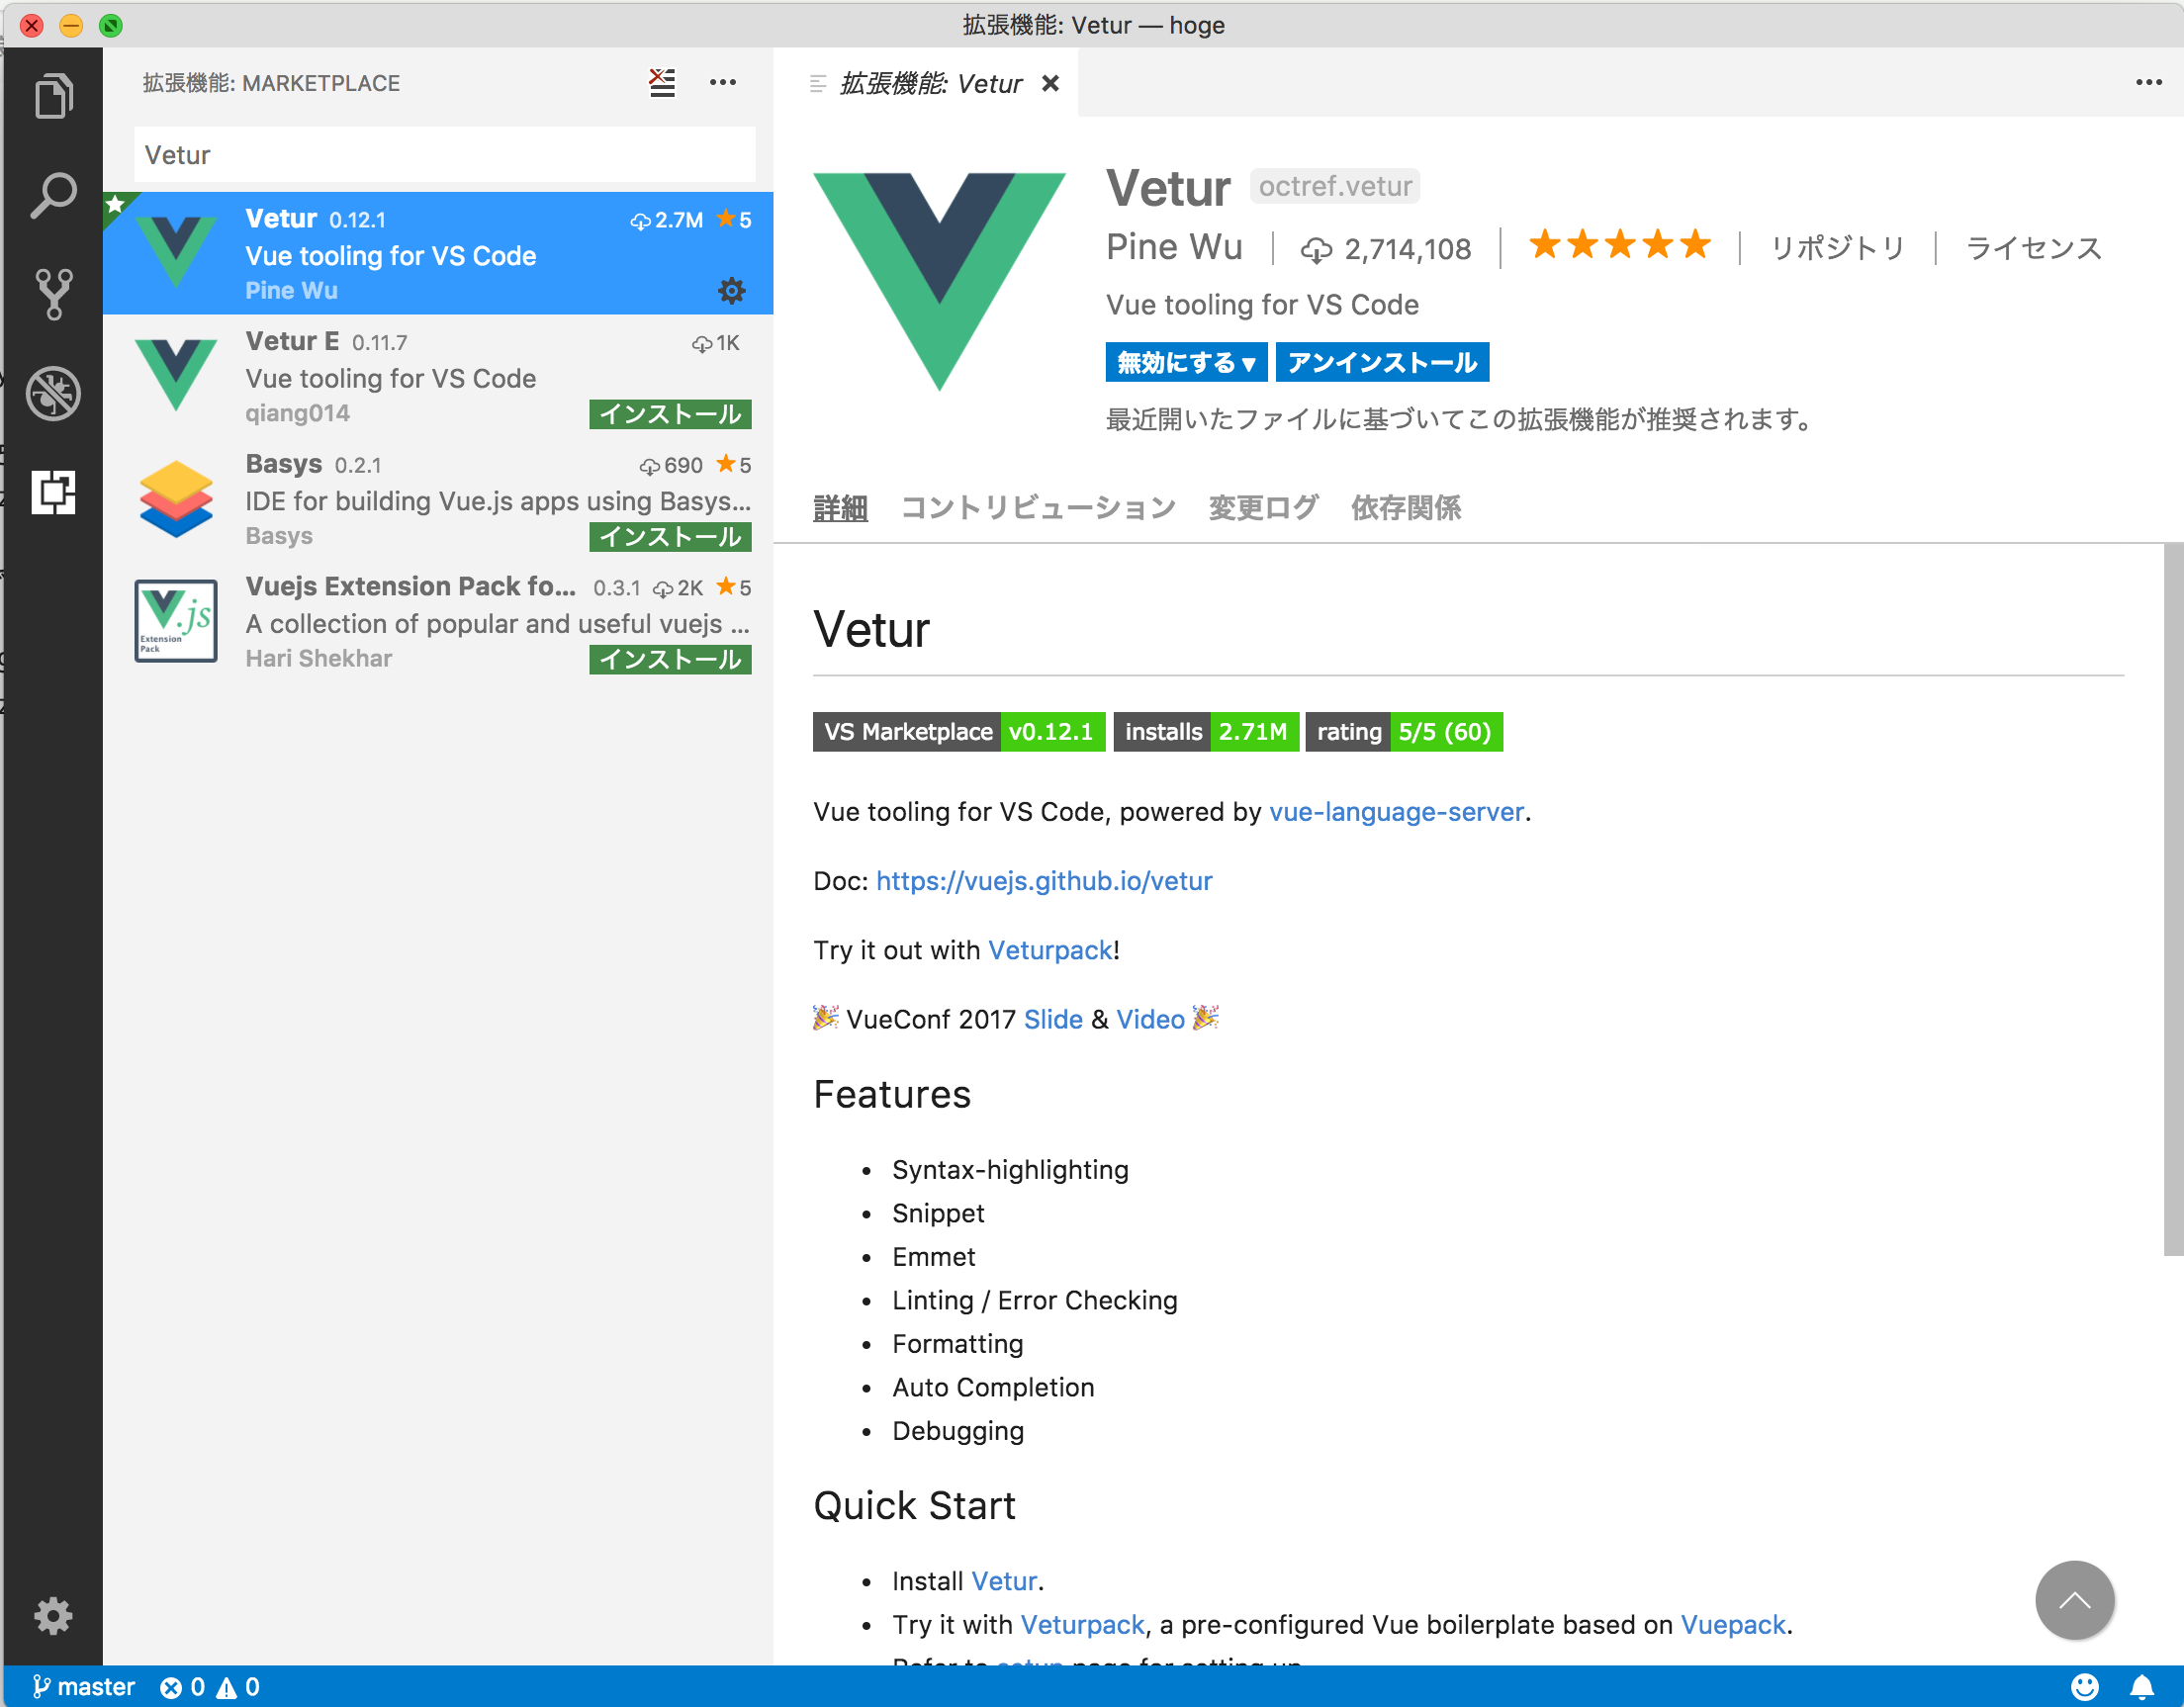Screen dimensions: 2184x1707
Task: Open the VueConf Video link
Action: tap(1150, 1019)
